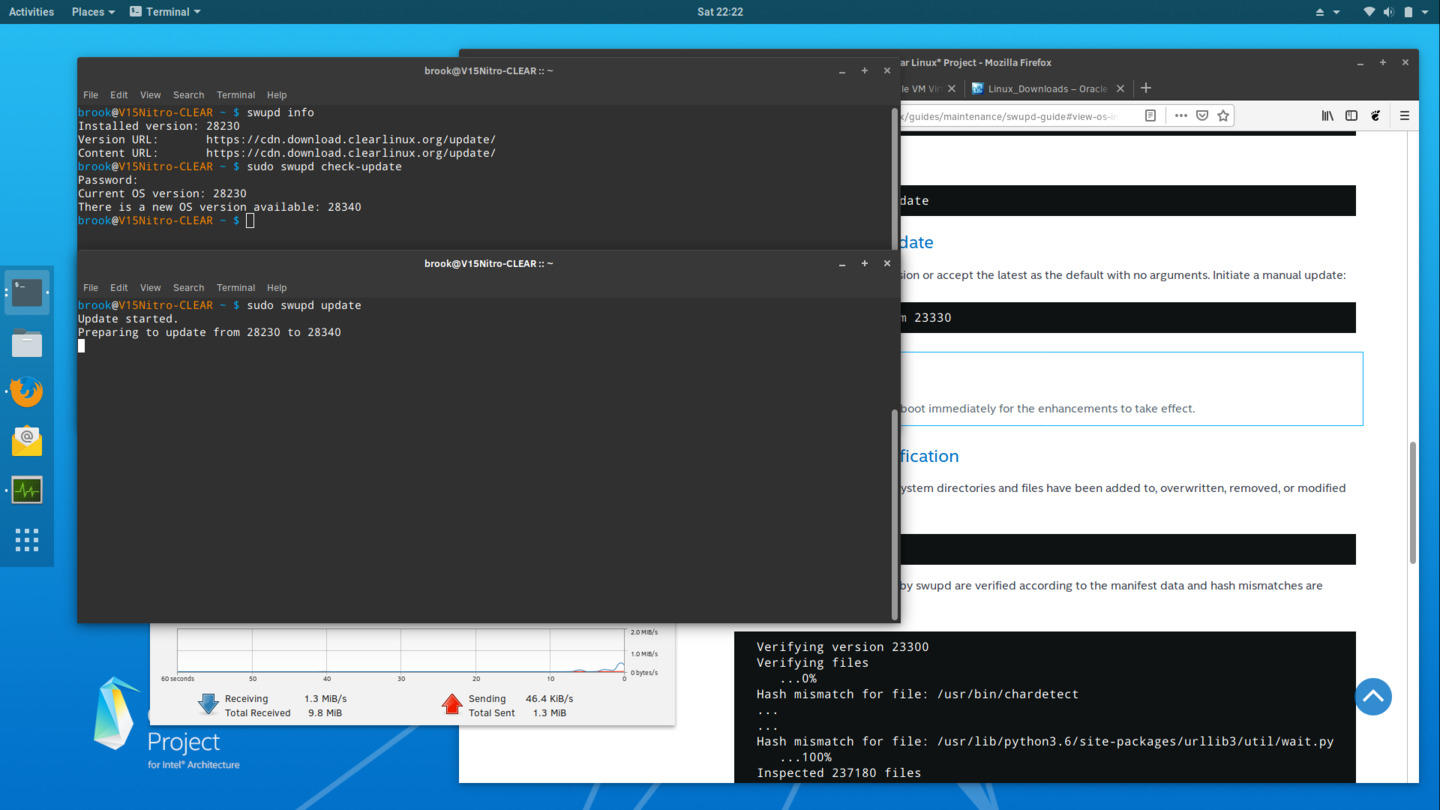Click the battery icon in top bar
Image resolution: width=1440 pixels, height=810 pixels.
(x=1408, y=12)
